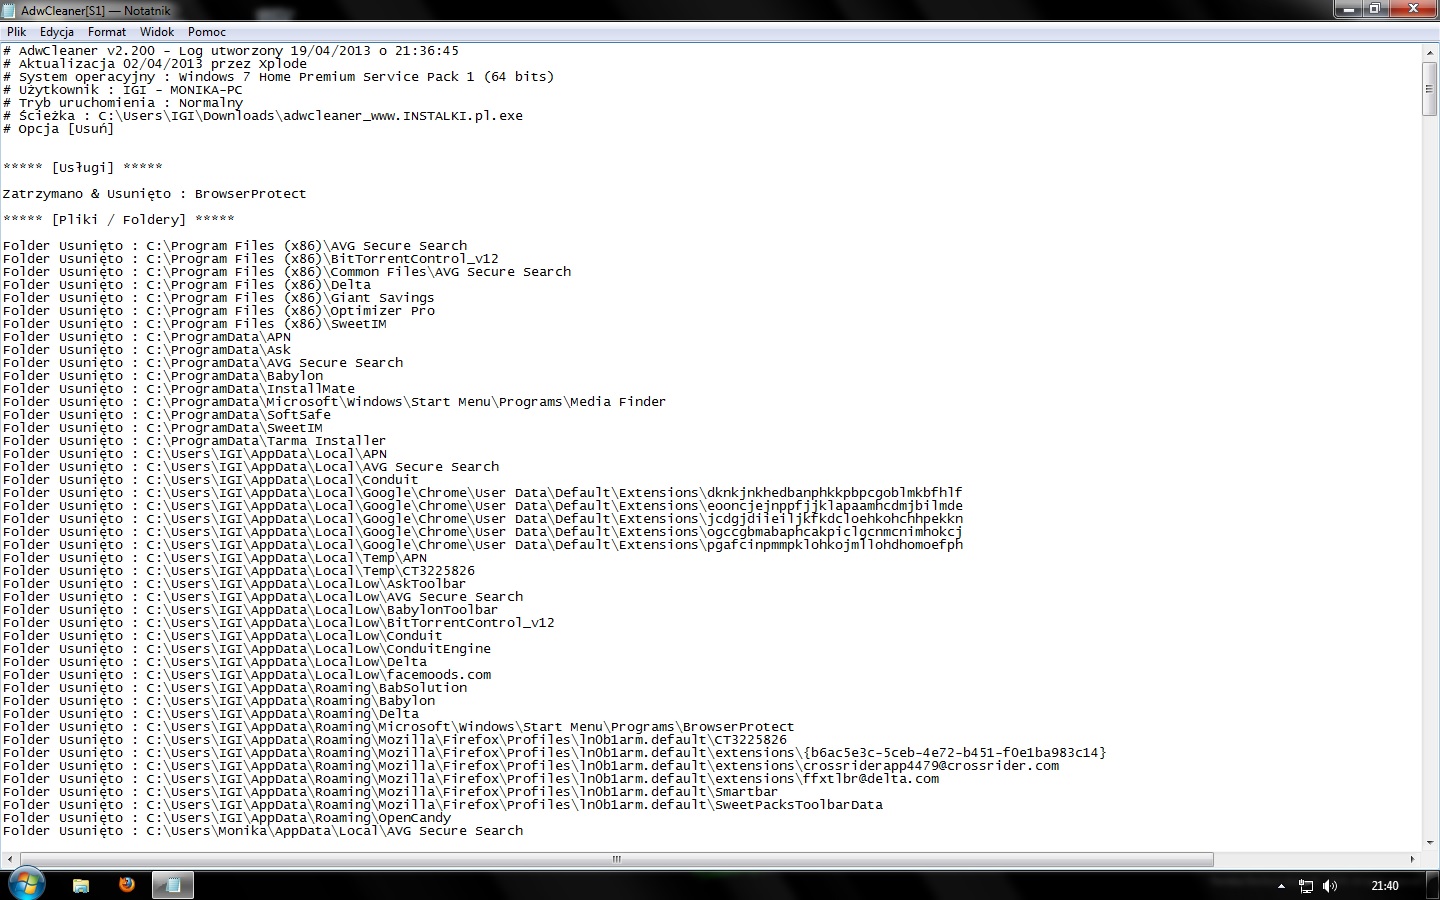Image resolution: width=1440 pixels, height=900 pixels.
Task: Click the 'AppData\Local\Conduit' line
Action: click(x=211, y=480)
